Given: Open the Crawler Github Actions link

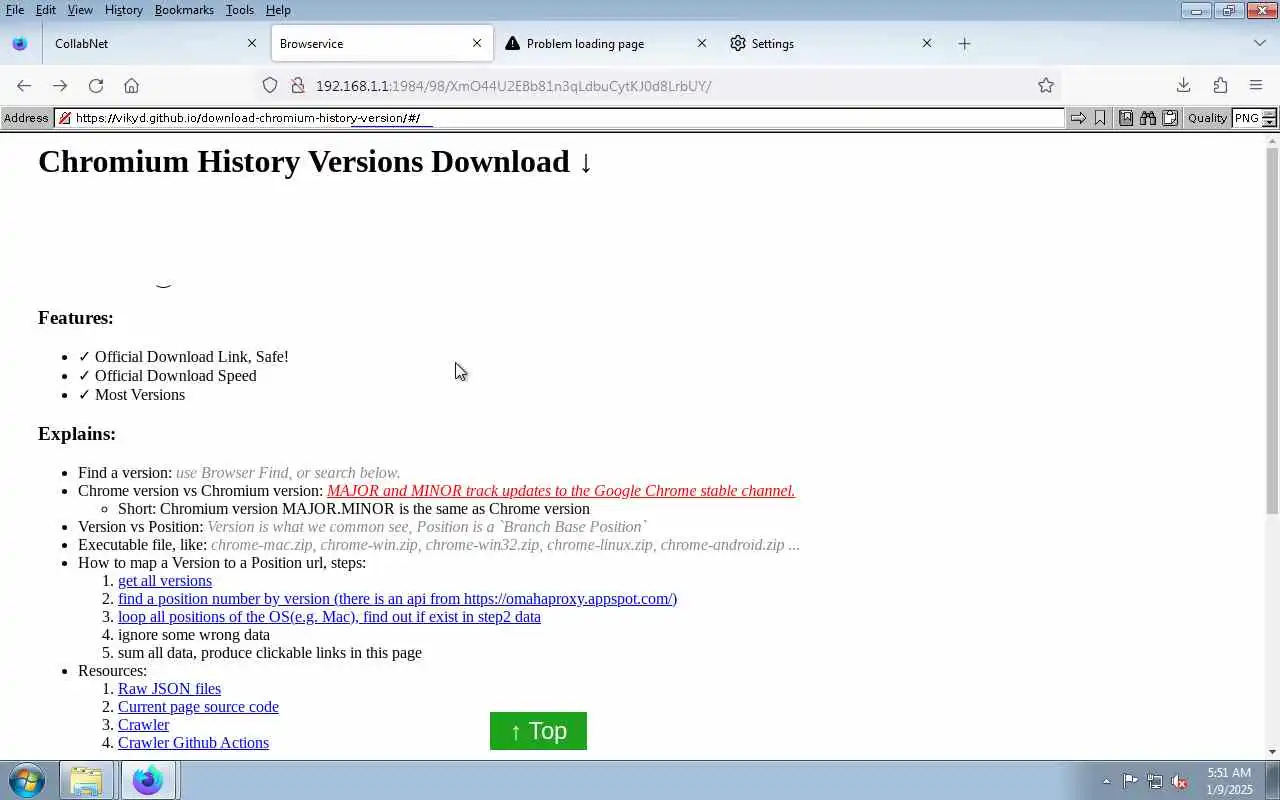Looking at the screenshot, I should point(193,743).
